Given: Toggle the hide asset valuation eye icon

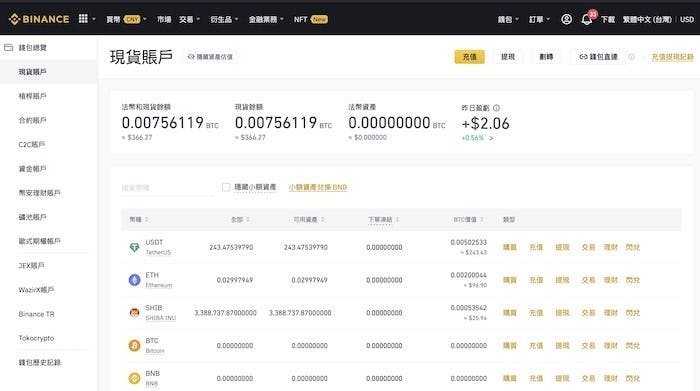Looking at the screenshot, I should 191,57.
